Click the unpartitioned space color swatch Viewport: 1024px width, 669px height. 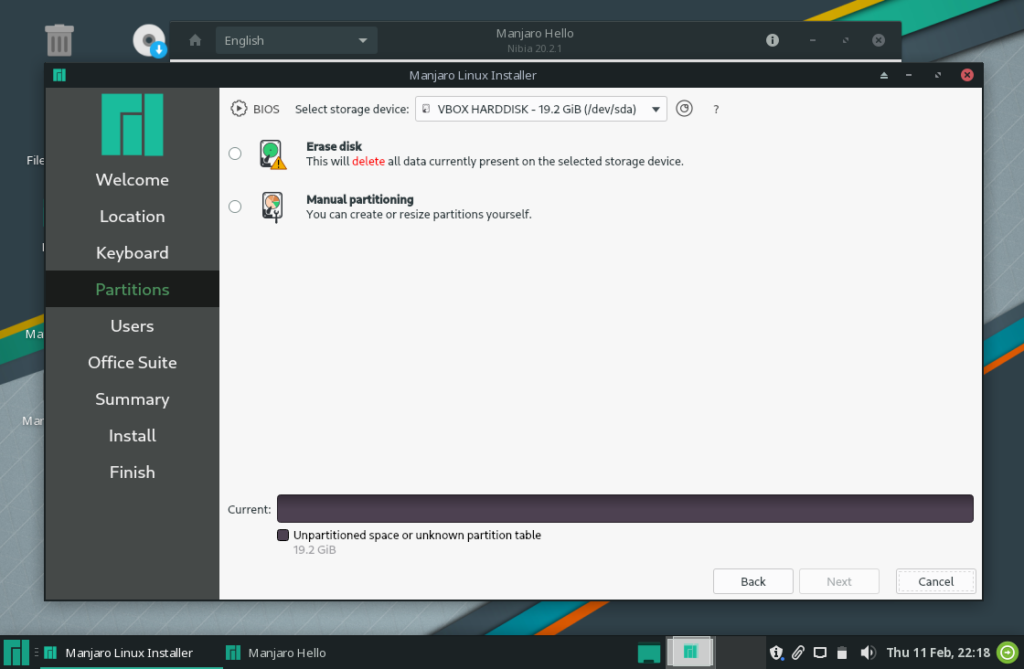283,535
